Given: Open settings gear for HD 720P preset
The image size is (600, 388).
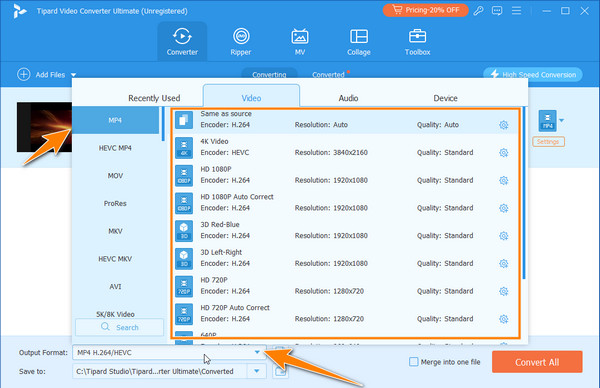Looking at the screenshot, I should tap(504, 291).
